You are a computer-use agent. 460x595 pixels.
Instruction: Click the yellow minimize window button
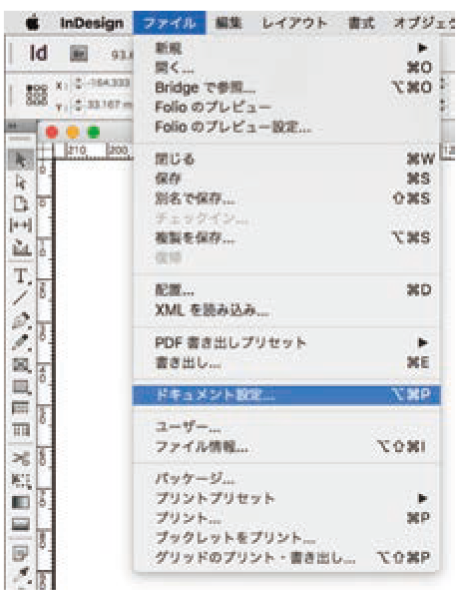73,132
